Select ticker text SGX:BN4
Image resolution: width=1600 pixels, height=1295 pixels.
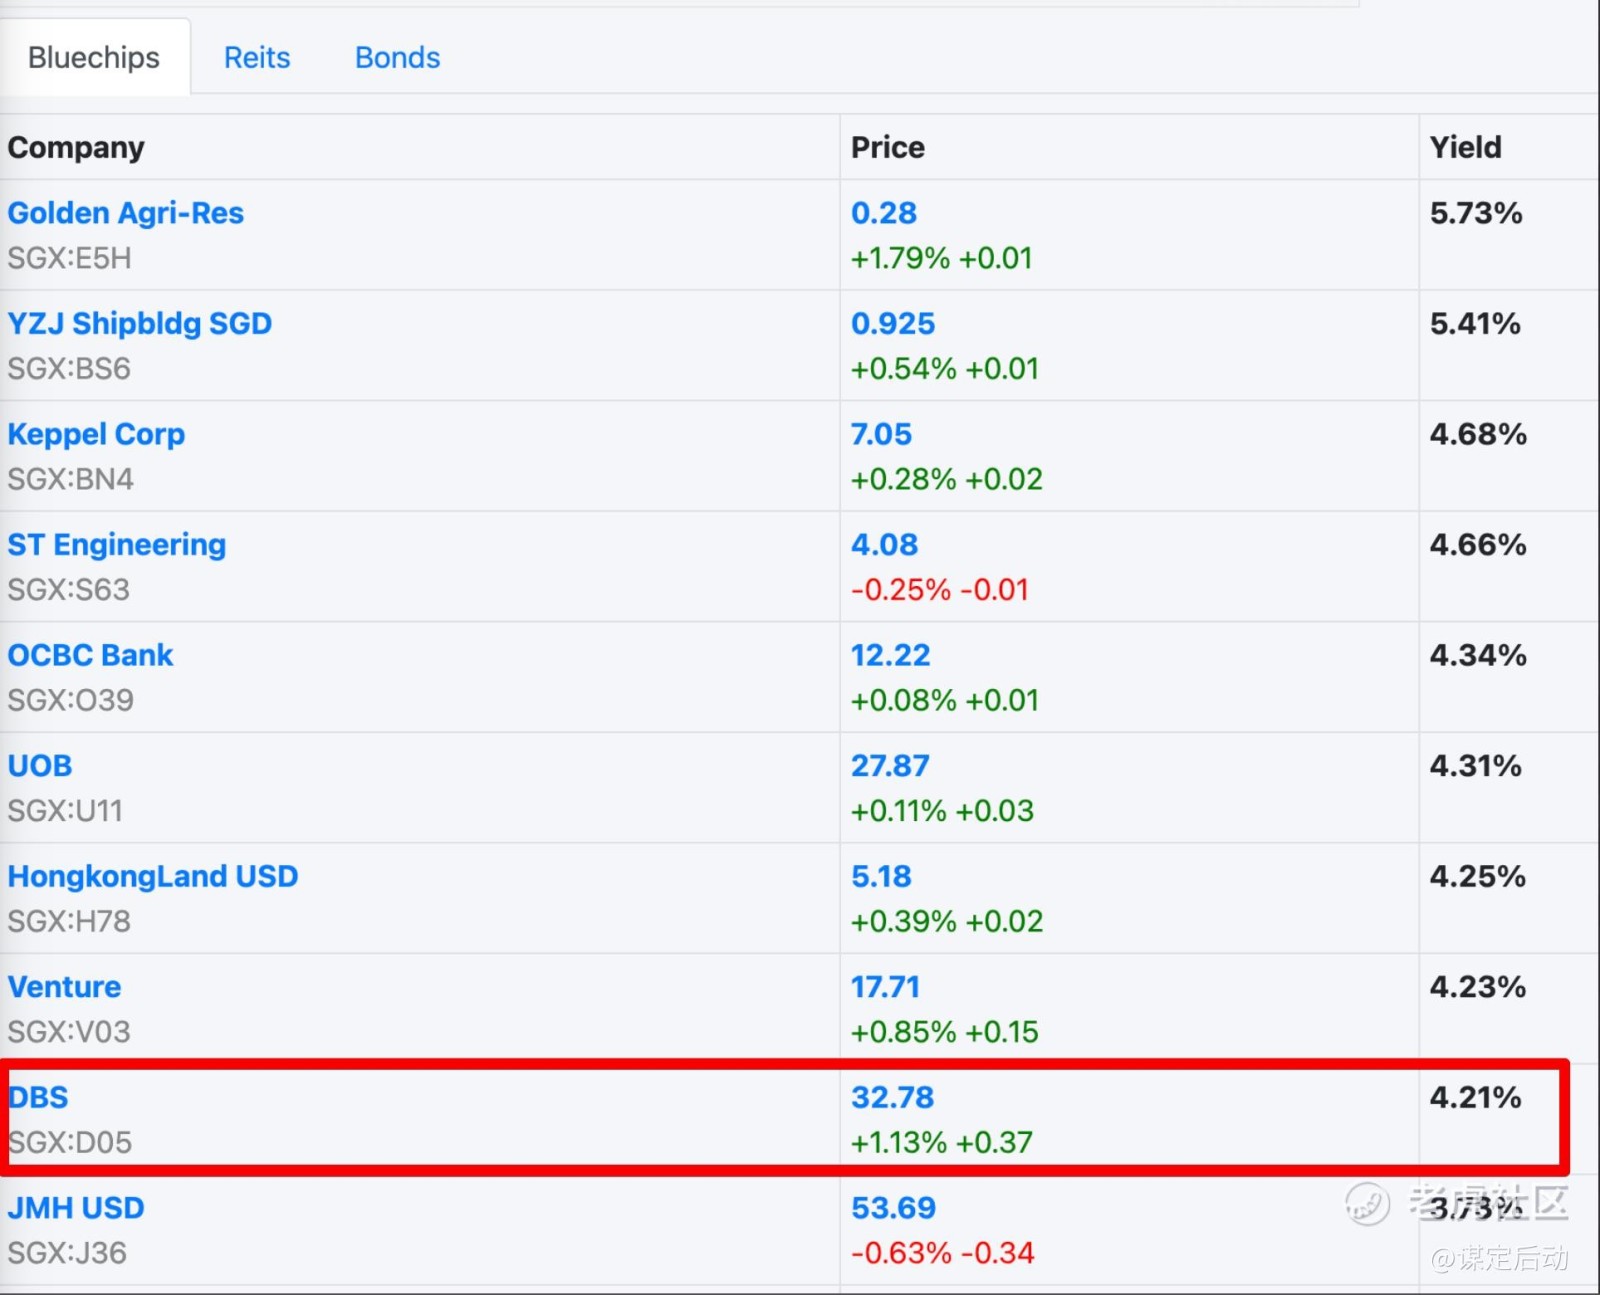click(x=71, y=479)
